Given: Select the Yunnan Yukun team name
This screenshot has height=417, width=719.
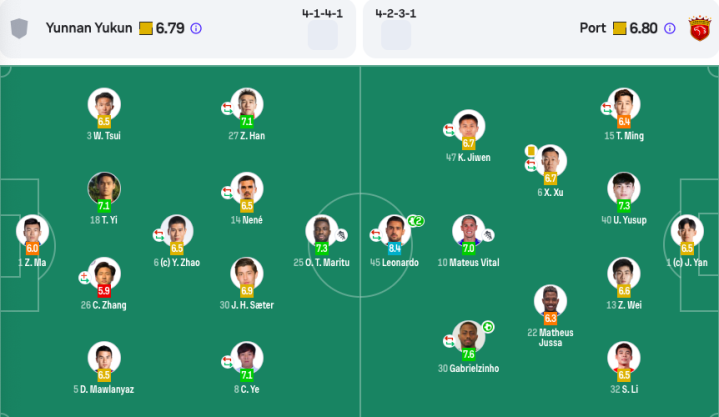Looking at the screenshot, I should coord(89,28).
